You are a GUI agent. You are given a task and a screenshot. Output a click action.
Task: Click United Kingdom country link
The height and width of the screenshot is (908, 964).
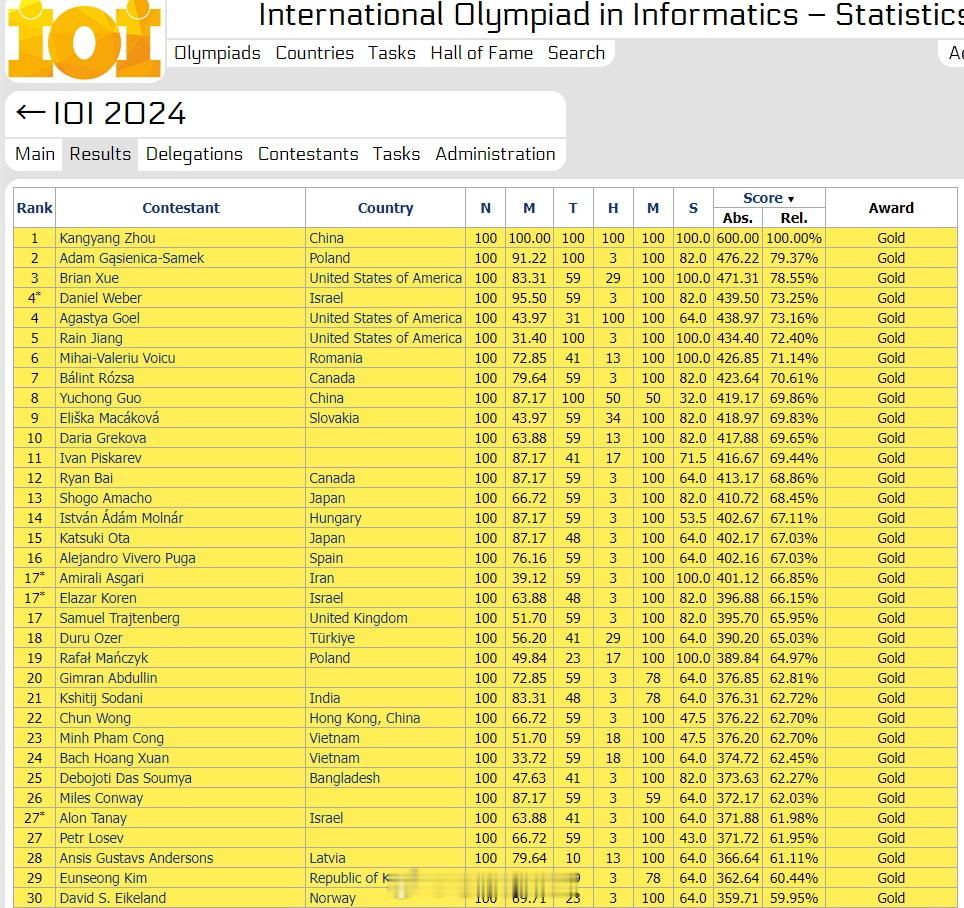tap(358, 618)
